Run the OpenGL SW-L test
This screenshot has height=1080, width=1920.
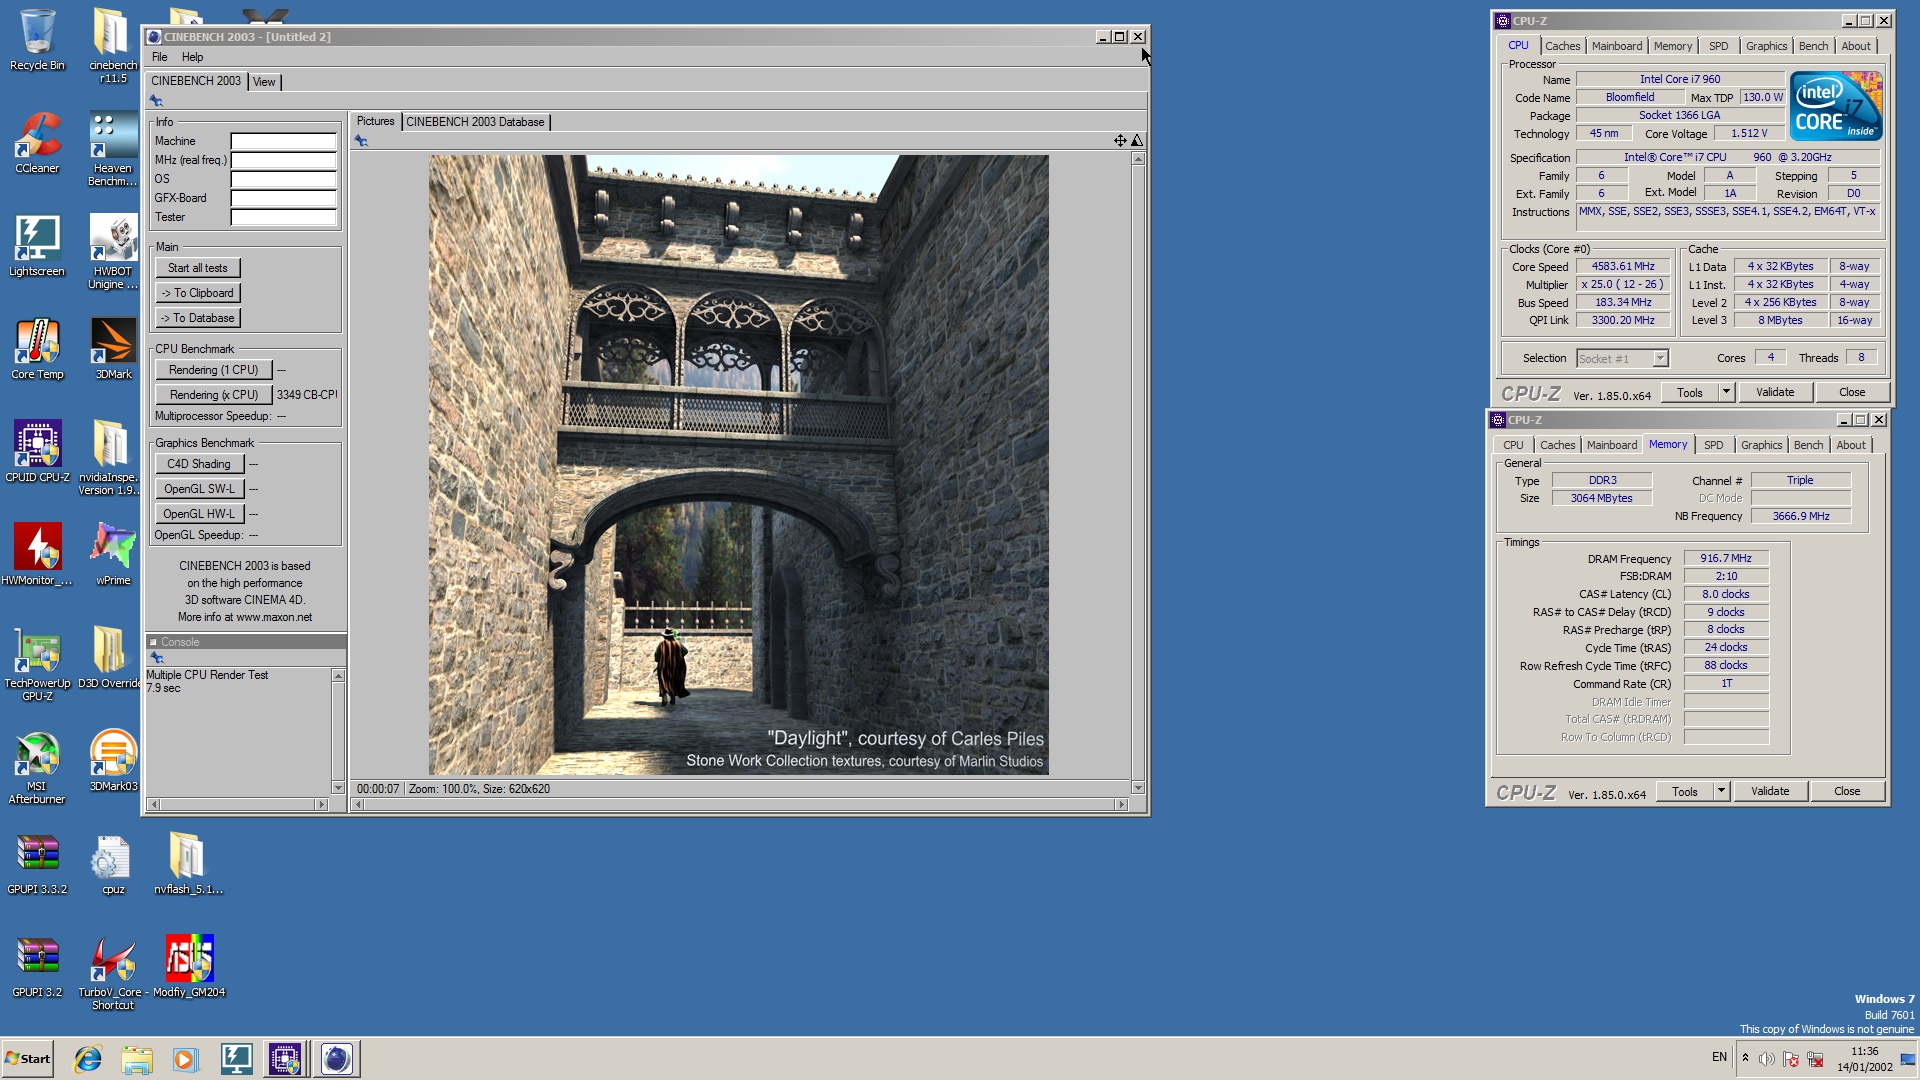point(199,489)
